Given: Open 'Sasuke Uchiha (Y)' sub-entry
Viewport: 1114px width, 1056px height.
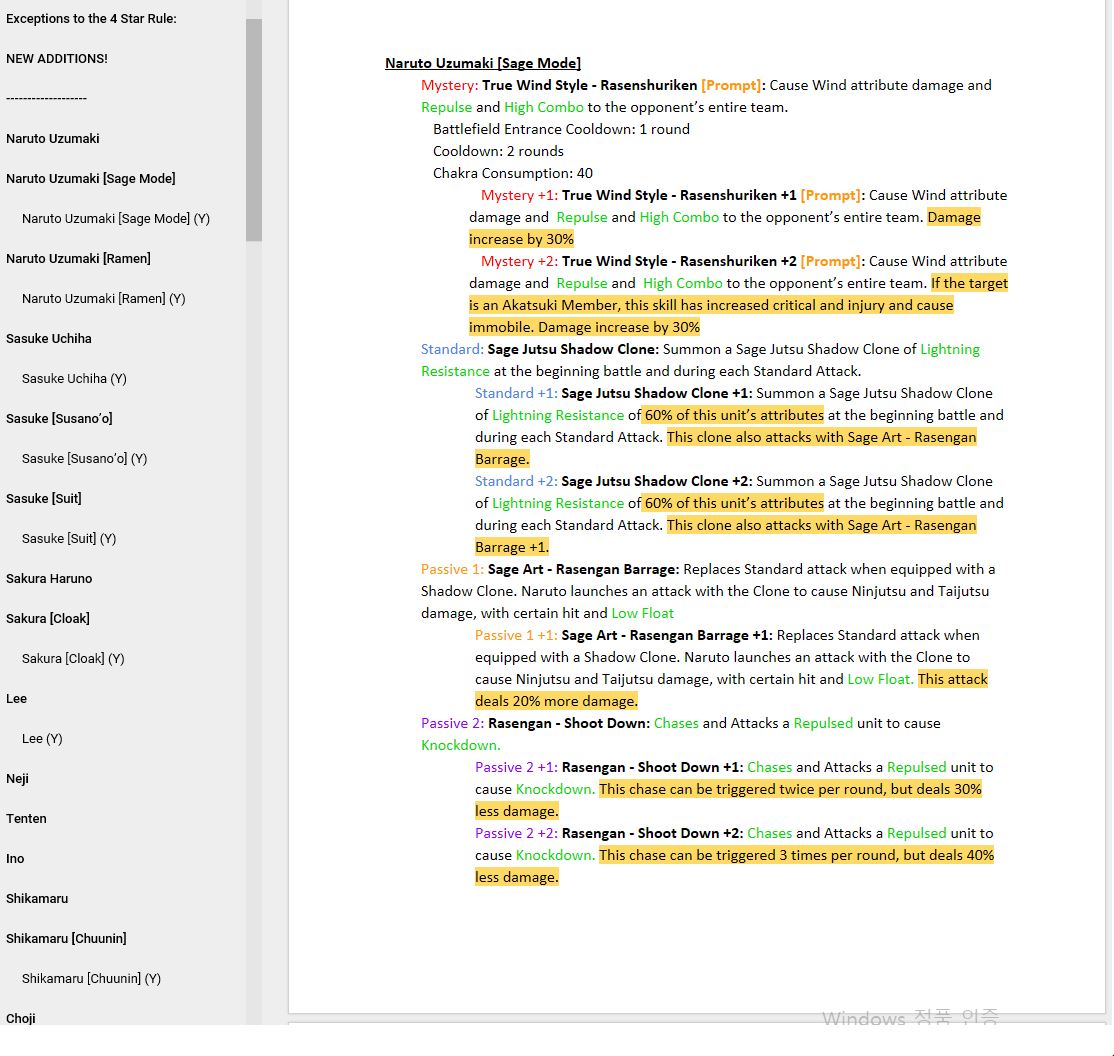Looking at the screenshot, I should (74, 379).
